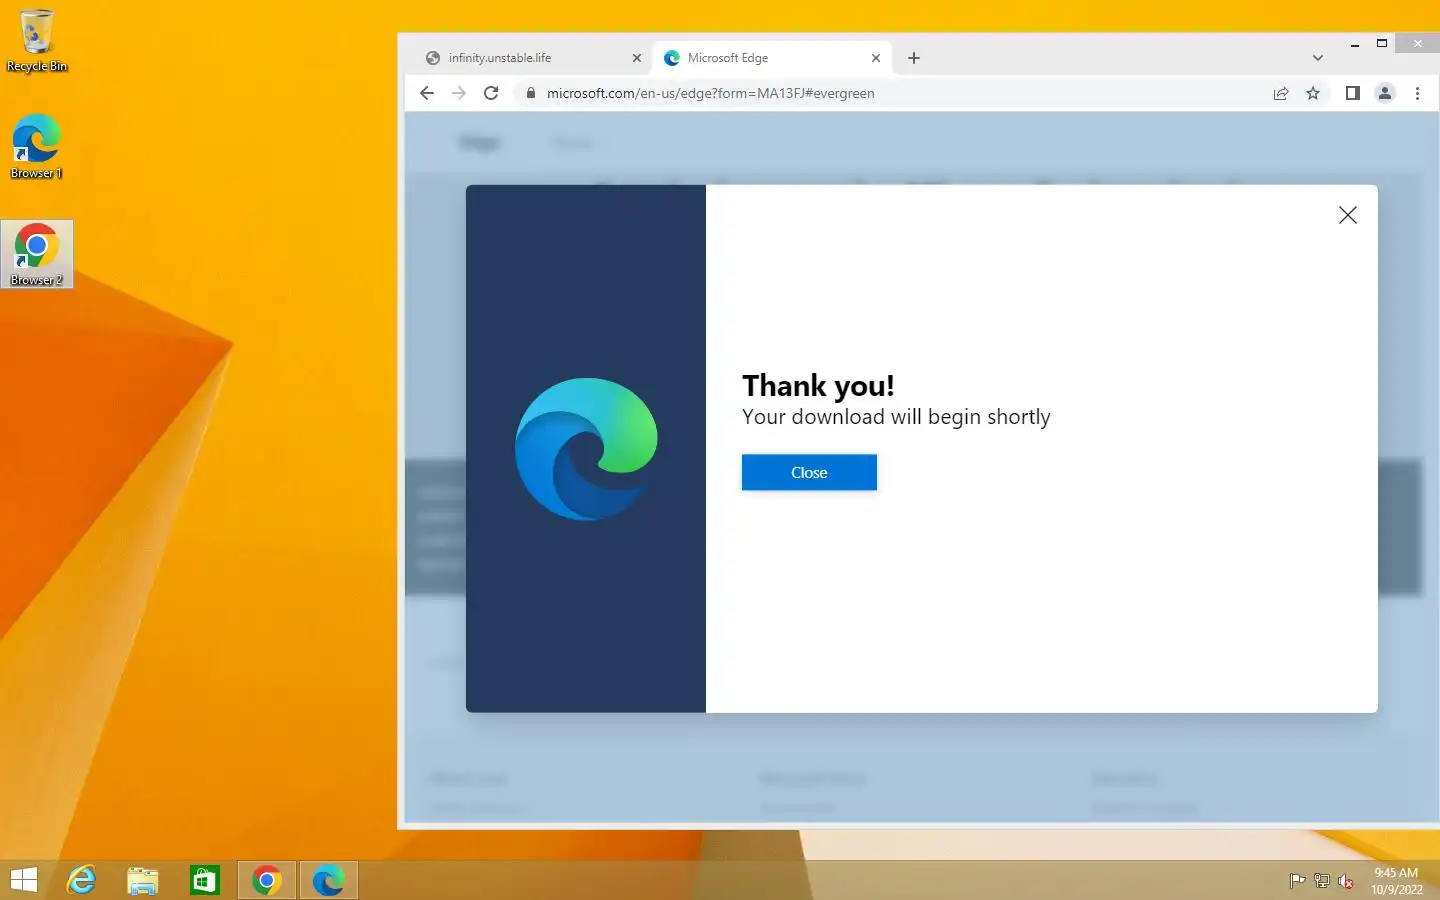Click the Edge logo in the dialog
1440x900 pixels.
pyautogui.click(x=586, y=449)
